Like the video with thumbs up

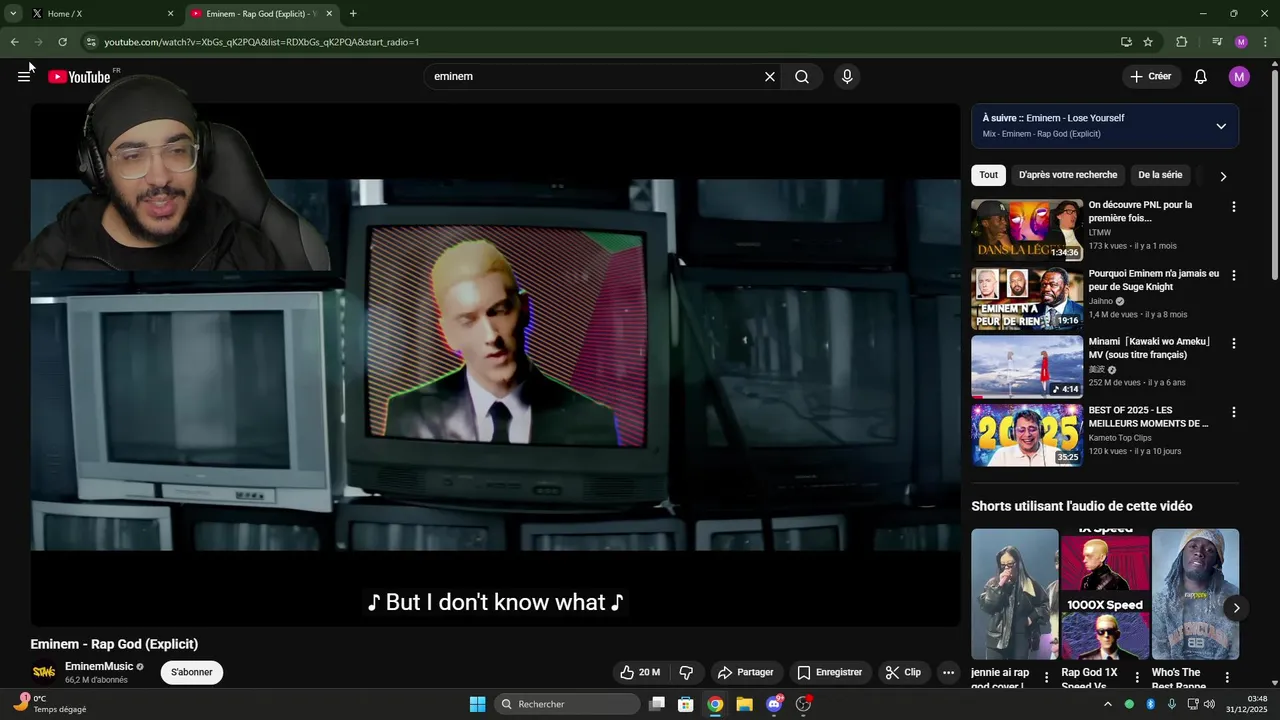[640, 673]
